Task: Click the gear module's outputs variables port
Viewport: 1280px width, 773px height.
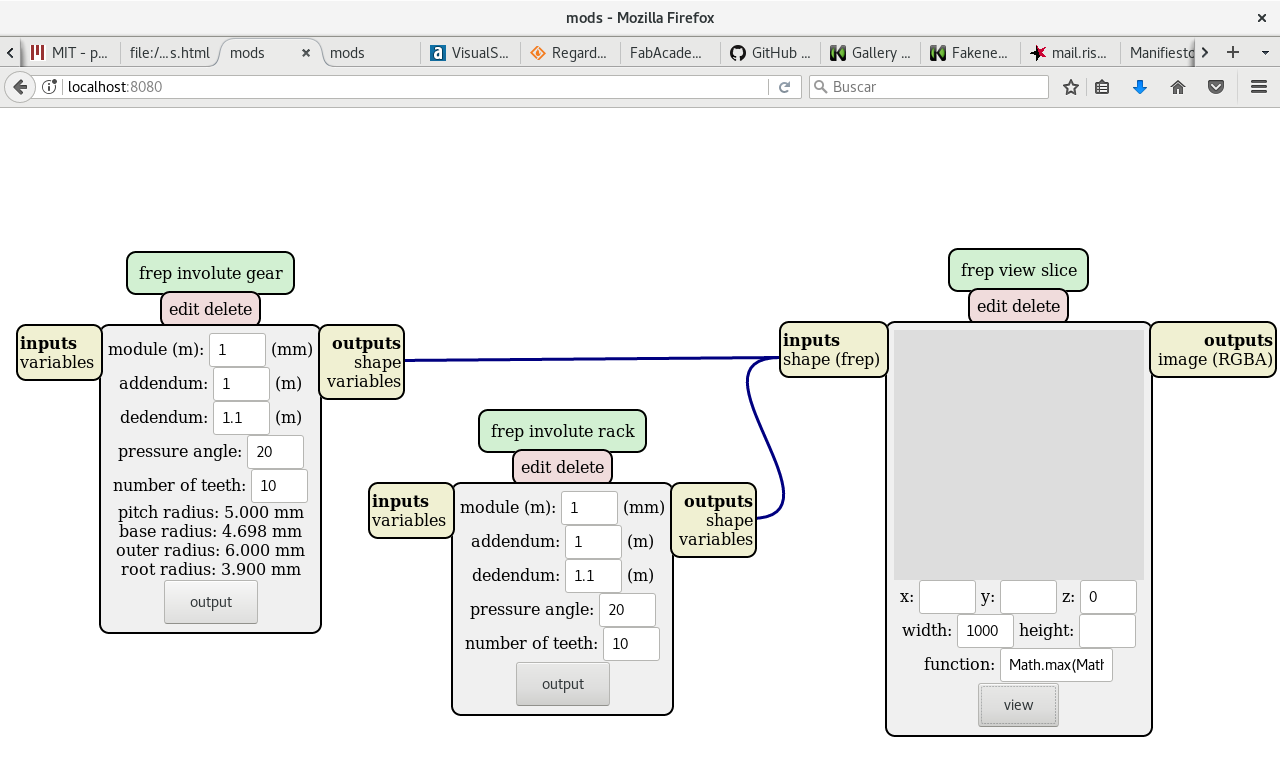Action: [364, 381]
